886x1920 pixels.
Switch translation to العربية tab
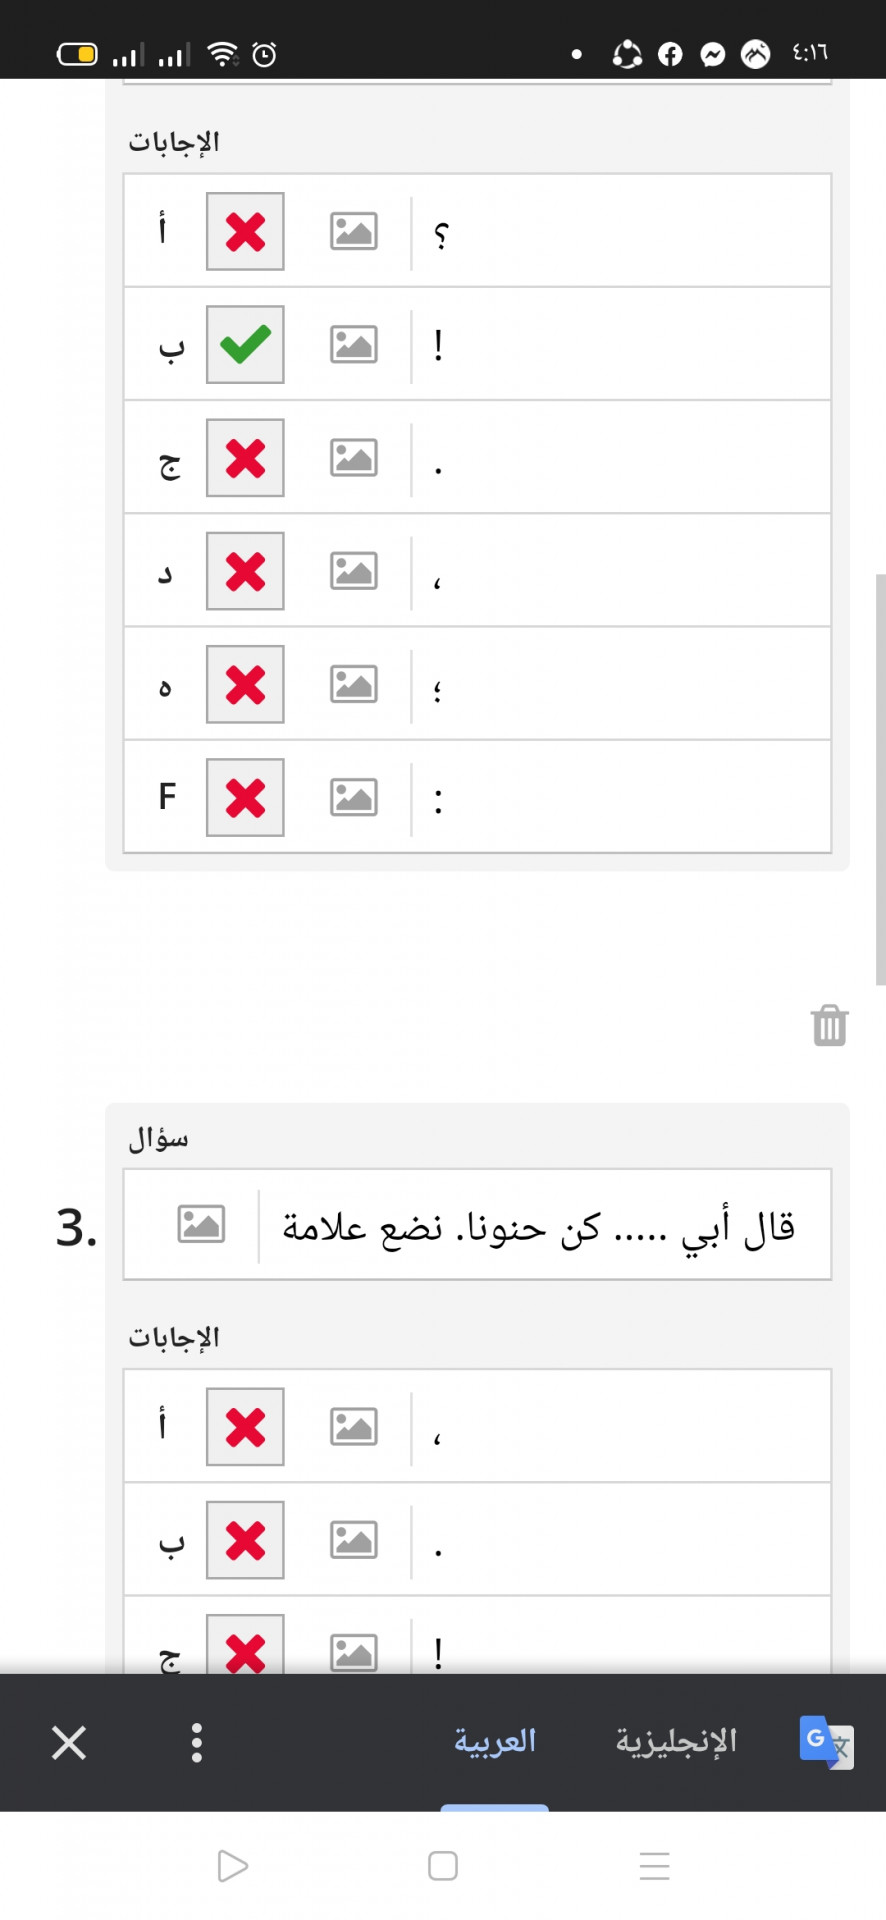pyautogui.click(x=495, y=1741)
